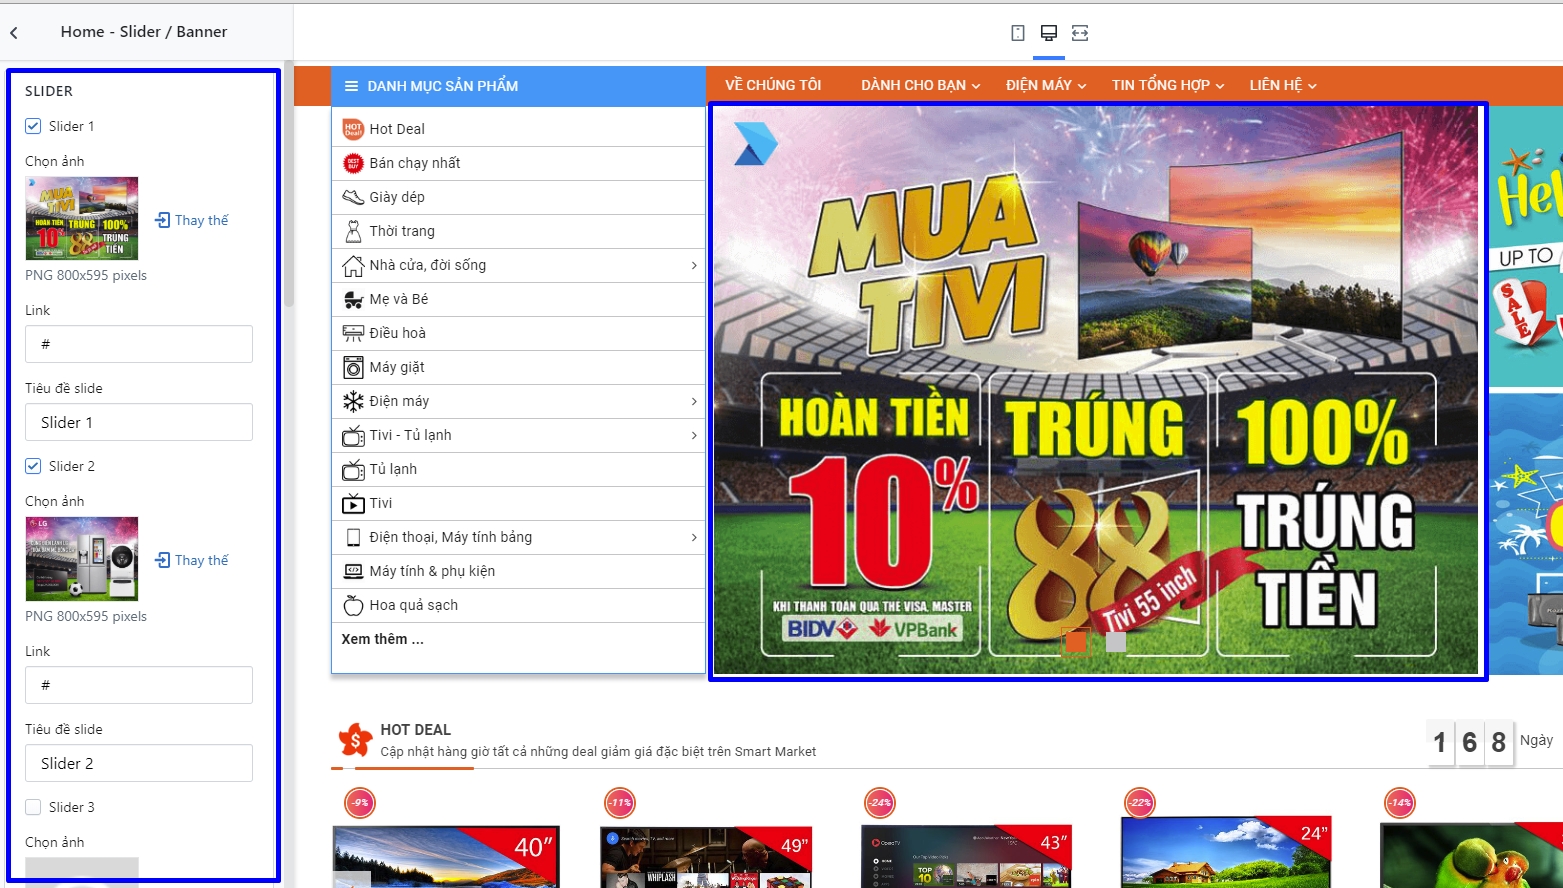Open the 40-inch TV product thumbnail
This screenshot has width=1563, height=888.
446,857
